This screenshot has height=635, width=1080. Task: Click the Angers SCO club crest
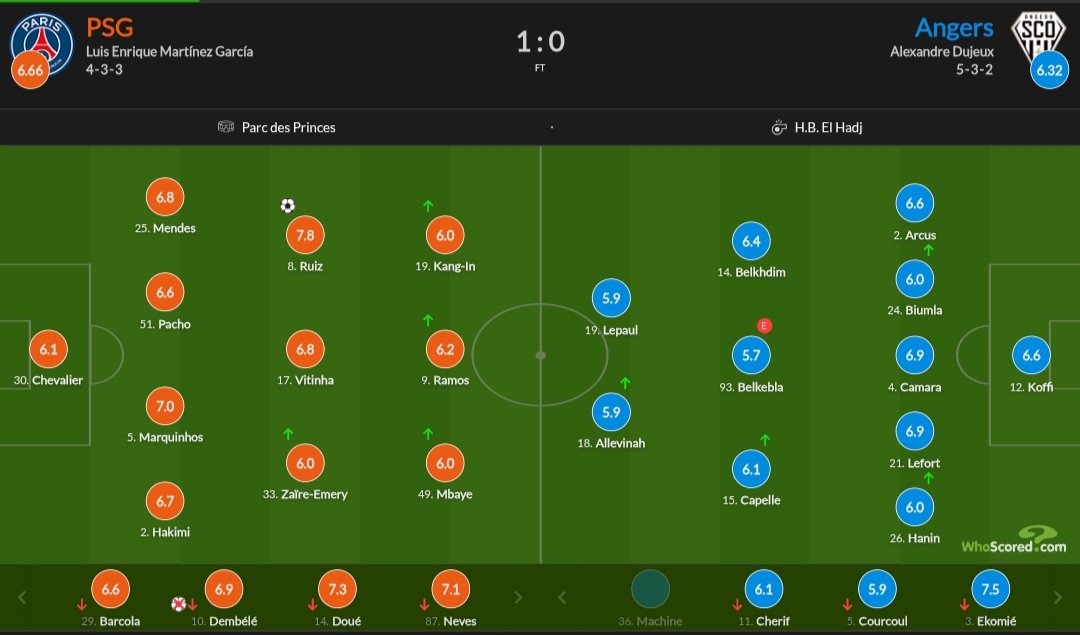[x=1036, y=38]
